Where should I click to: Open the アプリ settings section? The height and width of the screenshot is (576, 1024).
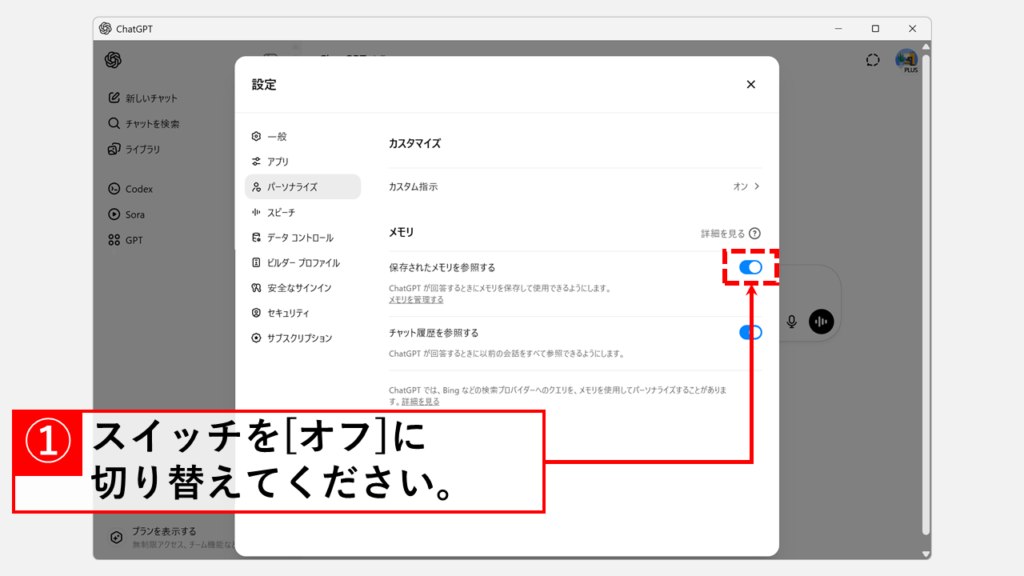302,161
